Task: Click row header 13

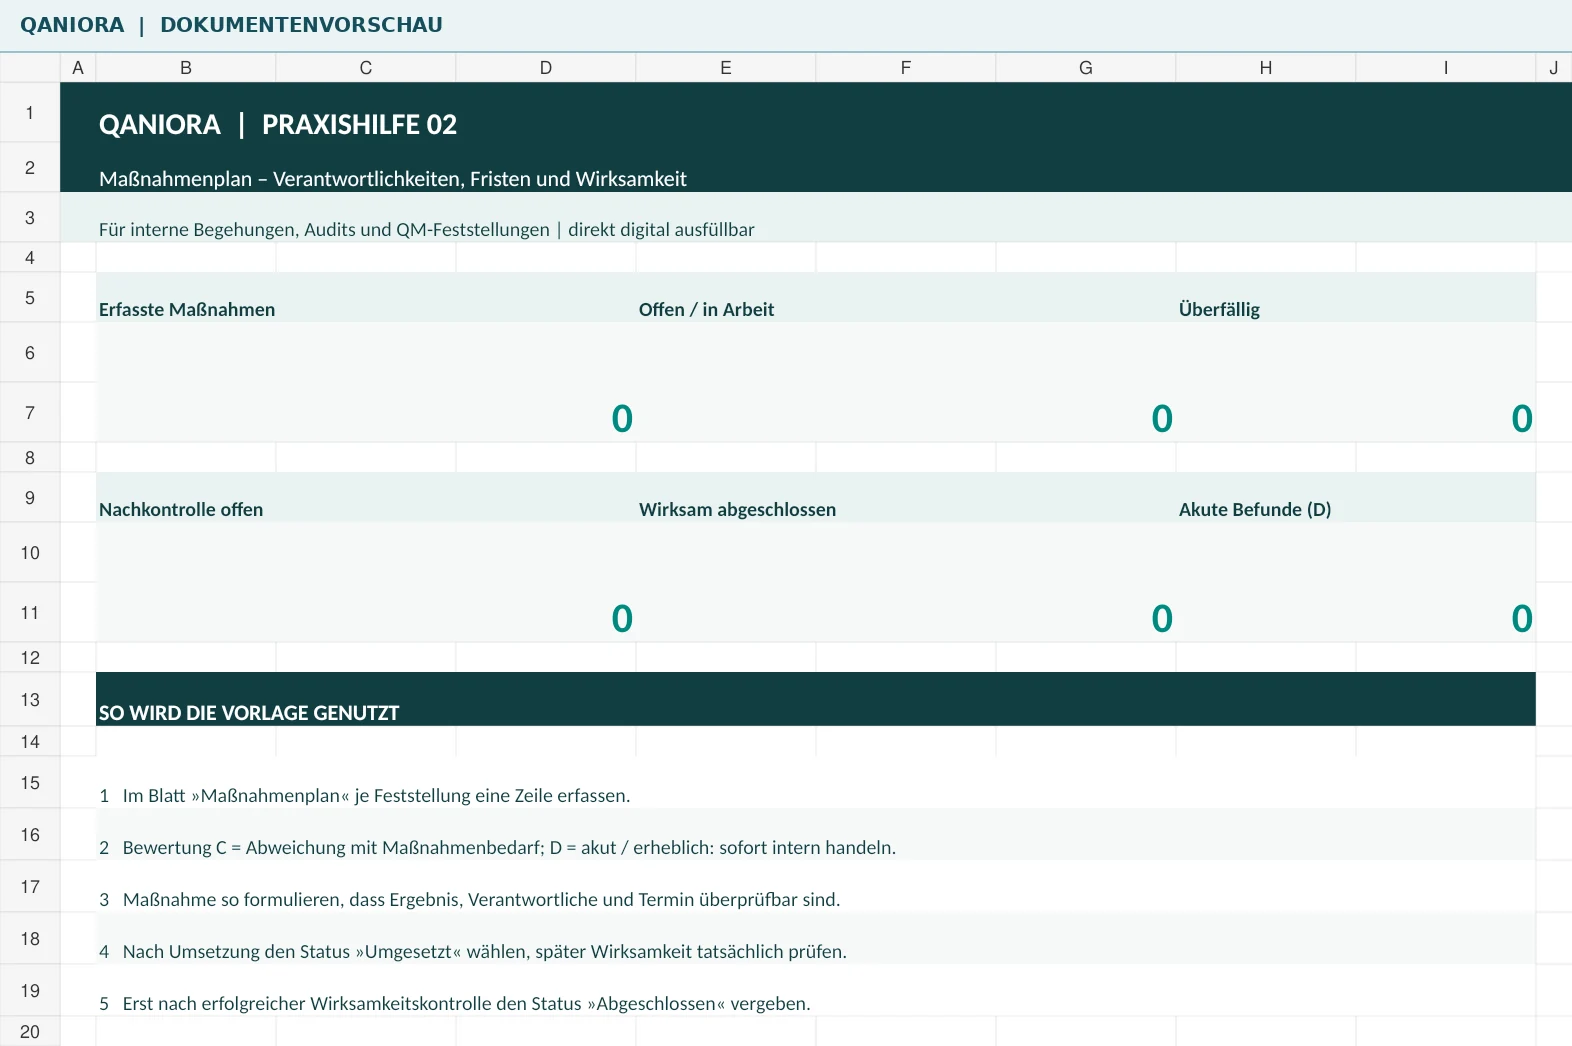Action: pyautogui.click(x=30, y=699)
